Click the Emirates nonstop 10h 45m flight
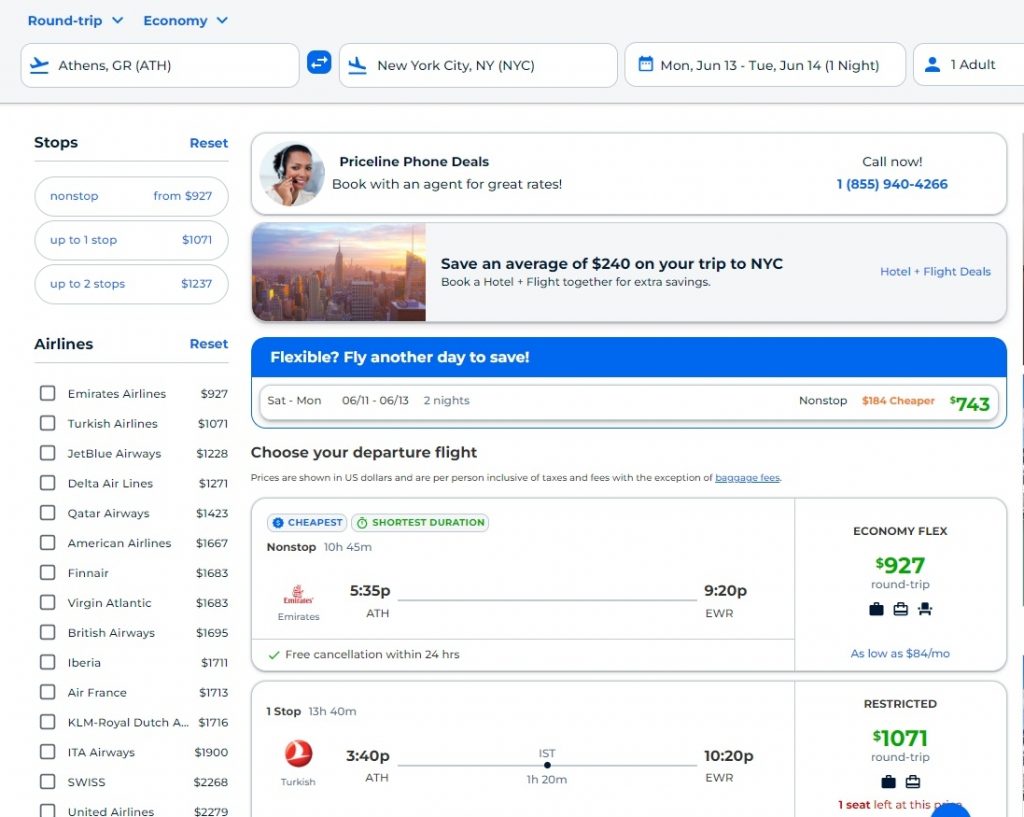 tap(522, 585)
